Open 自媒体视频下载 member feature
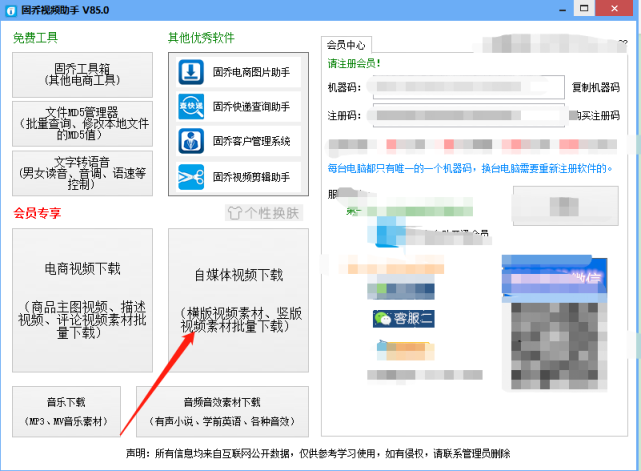The width and height of the screenshot is (641, 471). pyautogui.click(x=238, y=300)
